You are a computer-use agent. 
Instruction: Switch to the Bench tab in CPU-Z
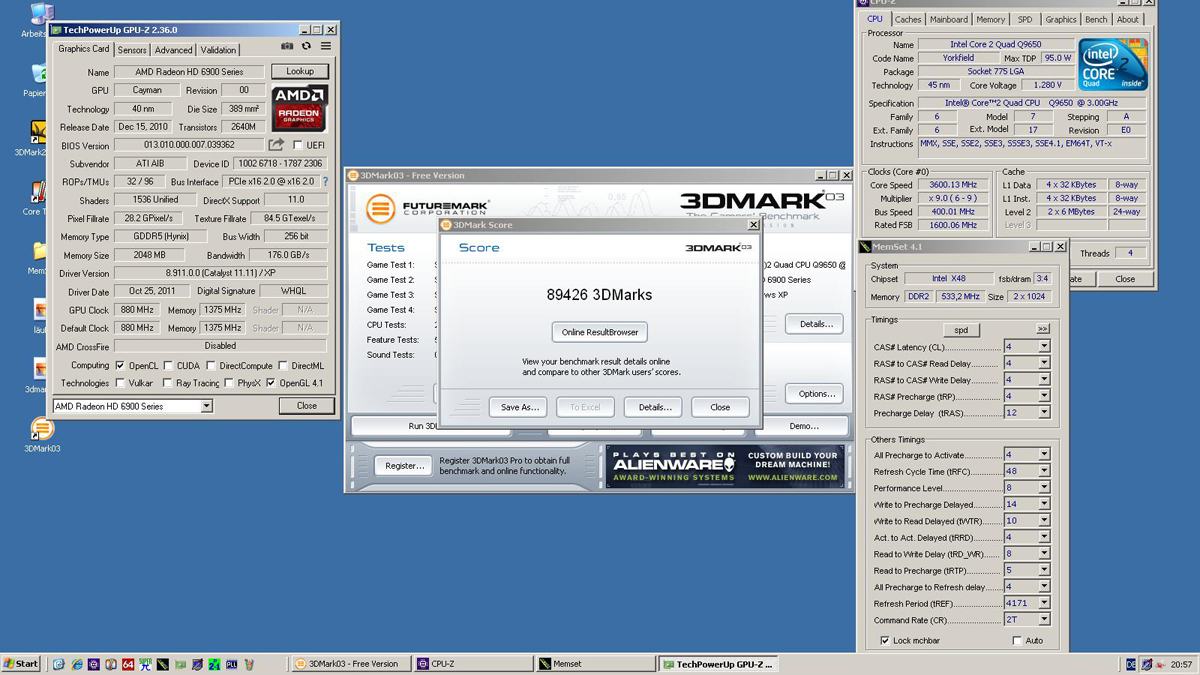[x=1096, y=19]
